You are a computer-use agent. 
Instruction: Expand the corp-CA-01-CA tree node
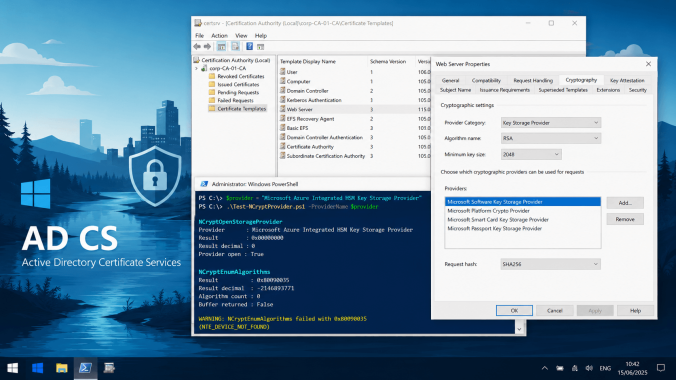coord(197,68)
